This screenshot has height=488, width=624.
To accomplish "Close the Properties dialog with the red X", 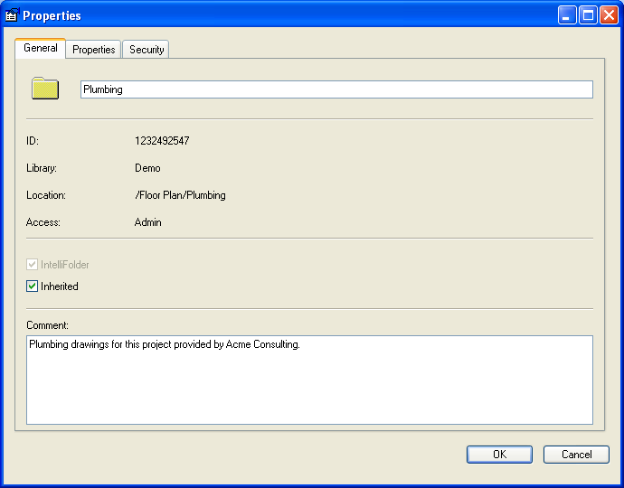I will [x=609, y=15].
